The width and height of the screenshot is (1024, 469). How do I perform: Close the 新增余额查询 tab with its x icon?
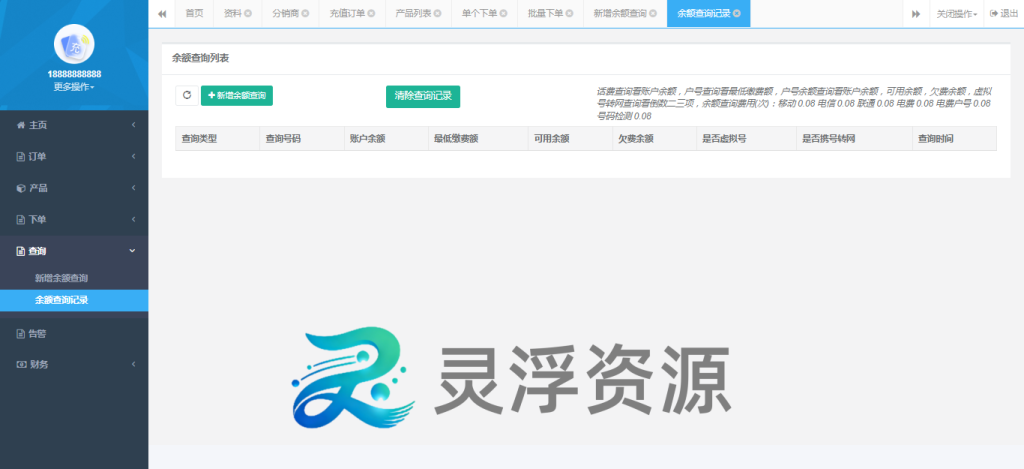pos(653,14)
